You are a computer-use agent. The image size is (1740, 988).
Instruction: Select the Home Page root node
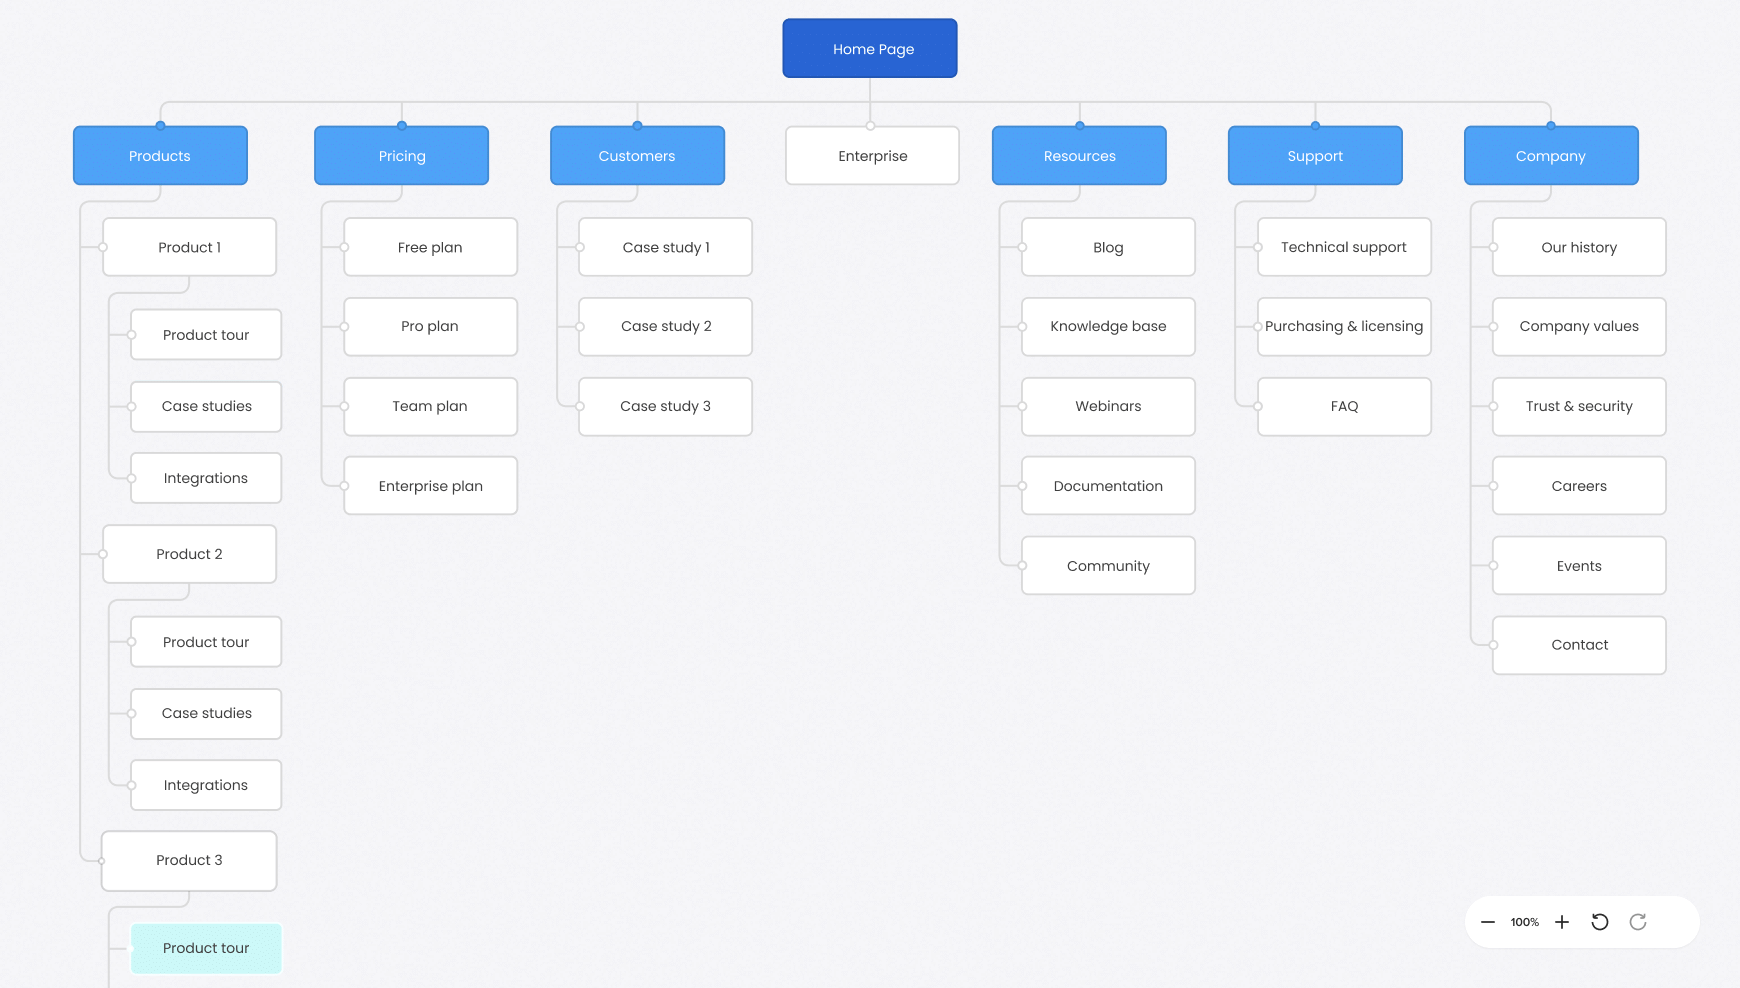point(870,48)
